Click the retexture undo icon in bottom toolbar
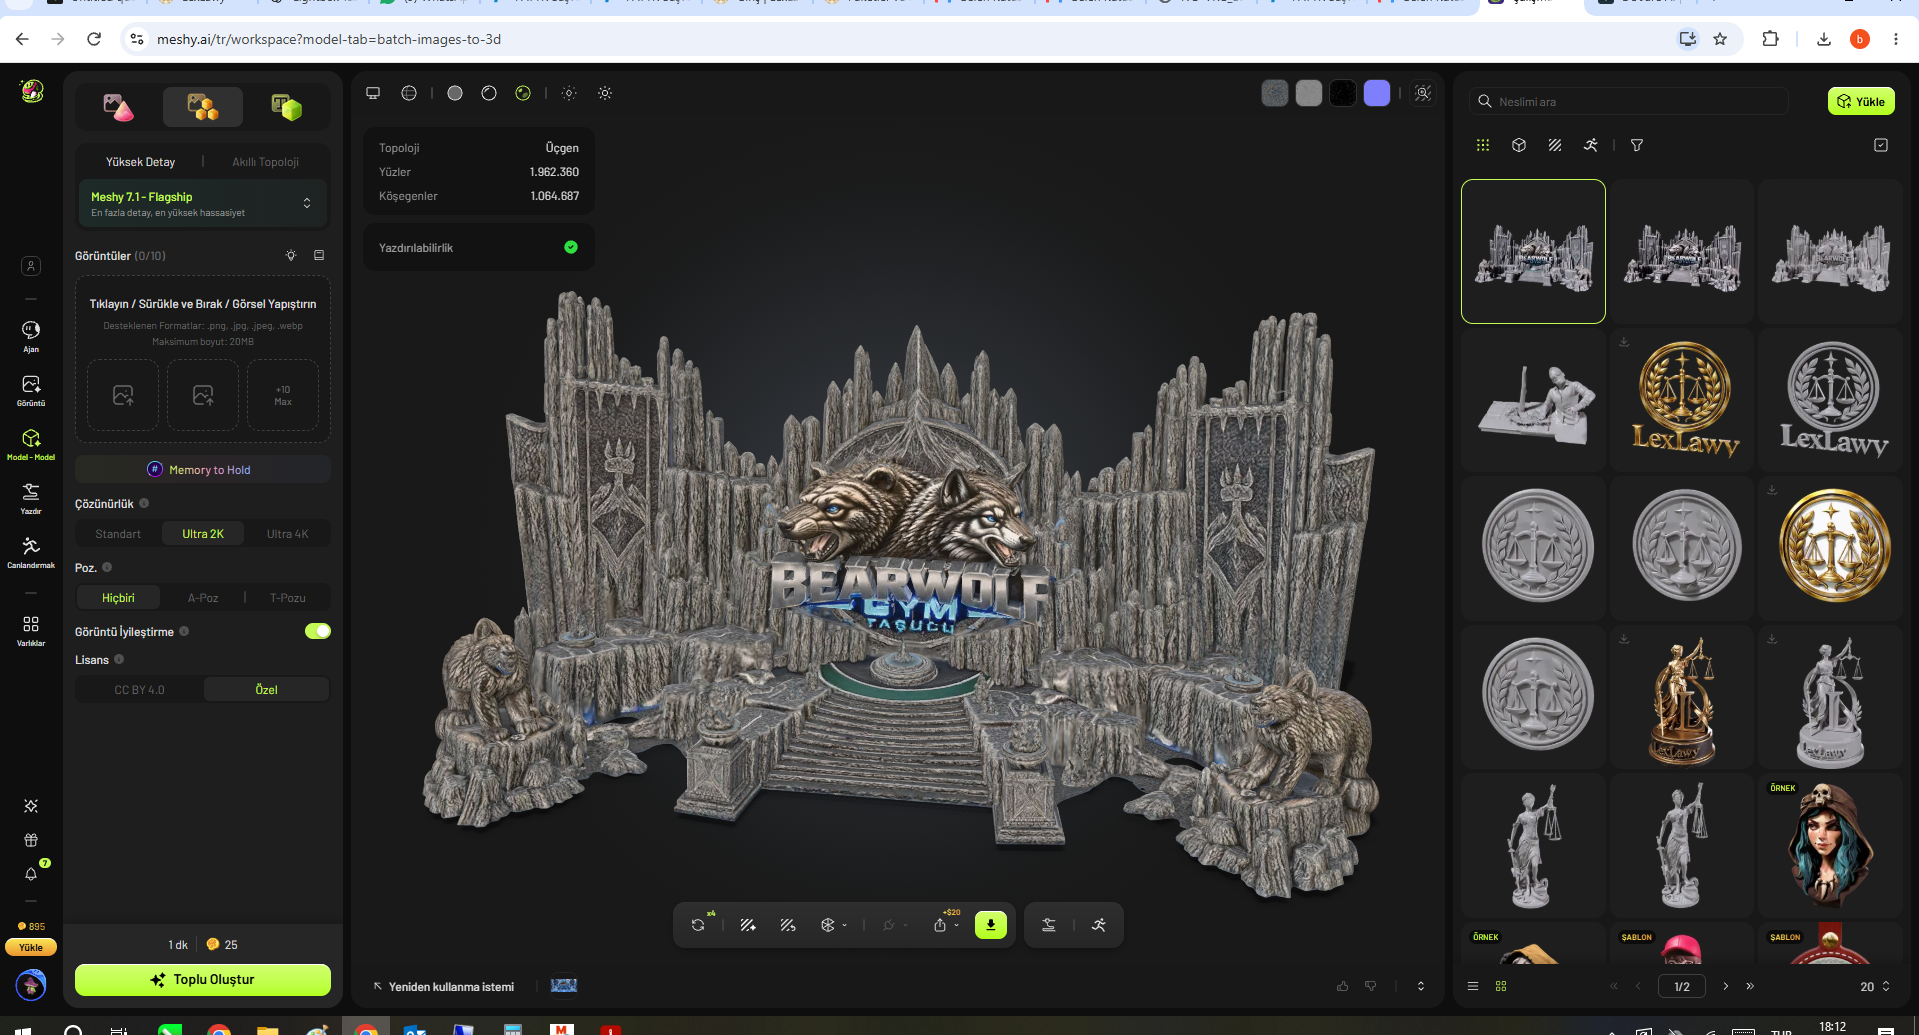 point(788,925)
